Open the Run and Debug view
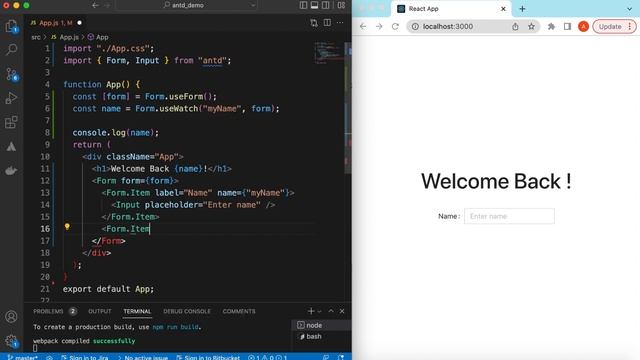The image size is (640, 360). click(x=11, y=98)
